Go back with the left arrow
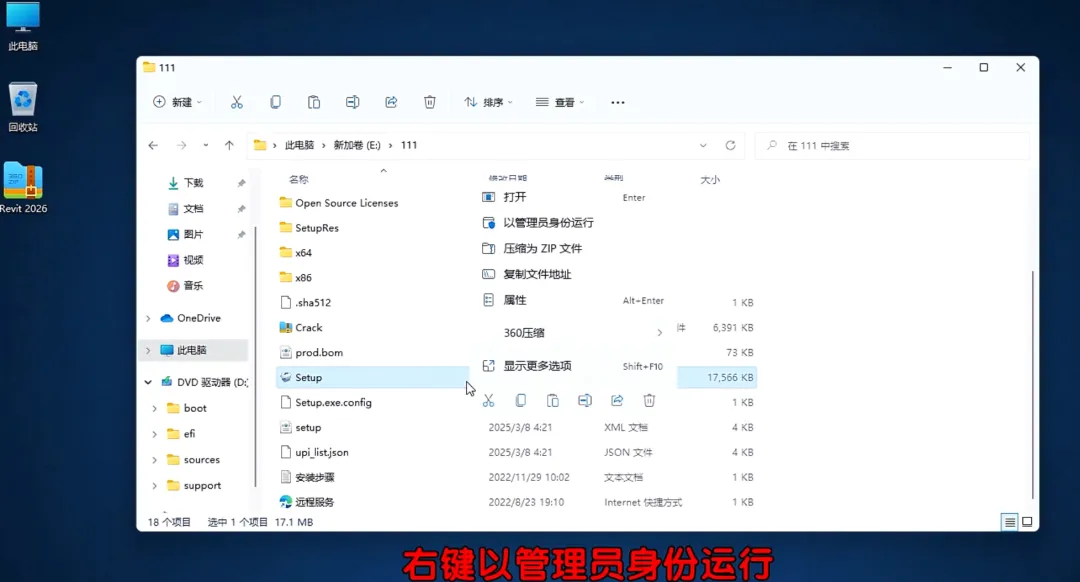The height and width of the screenshot is (582, 1080). pyautogui.click(x=153, y=145)
